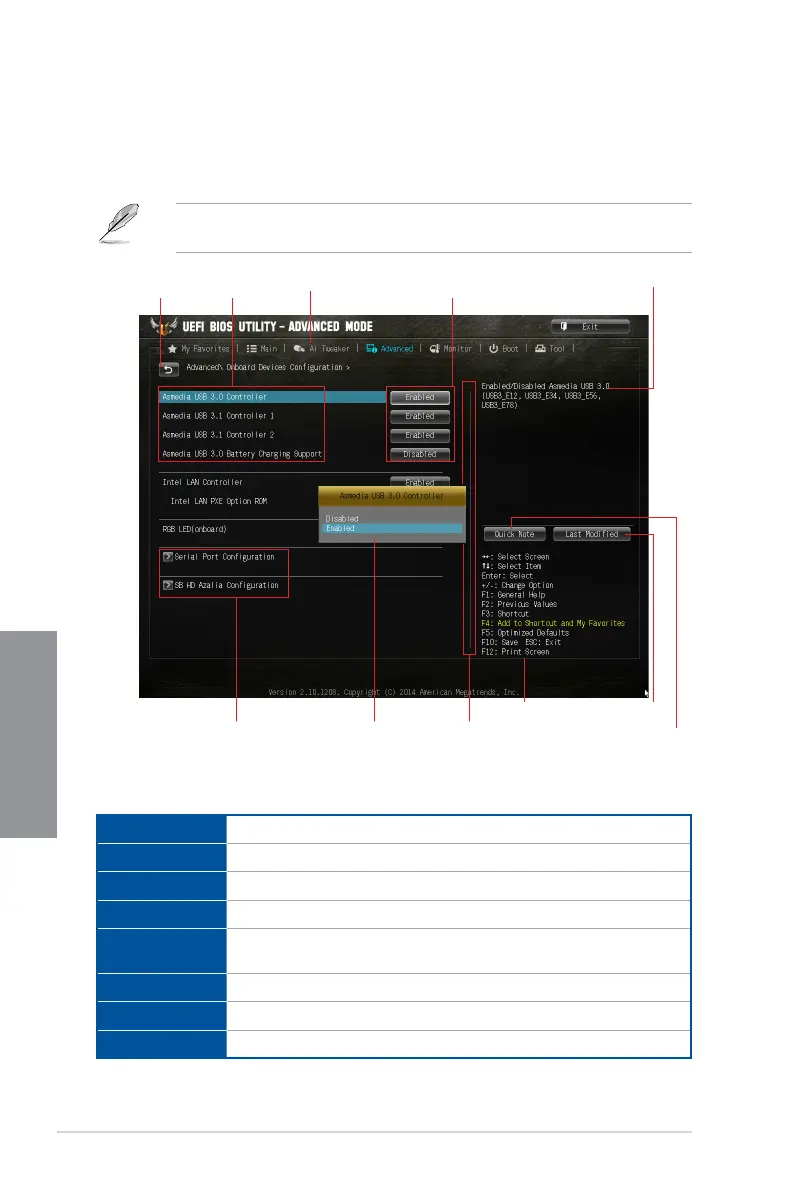Click the 'F12: Print Screen' hint

point(516,652)
